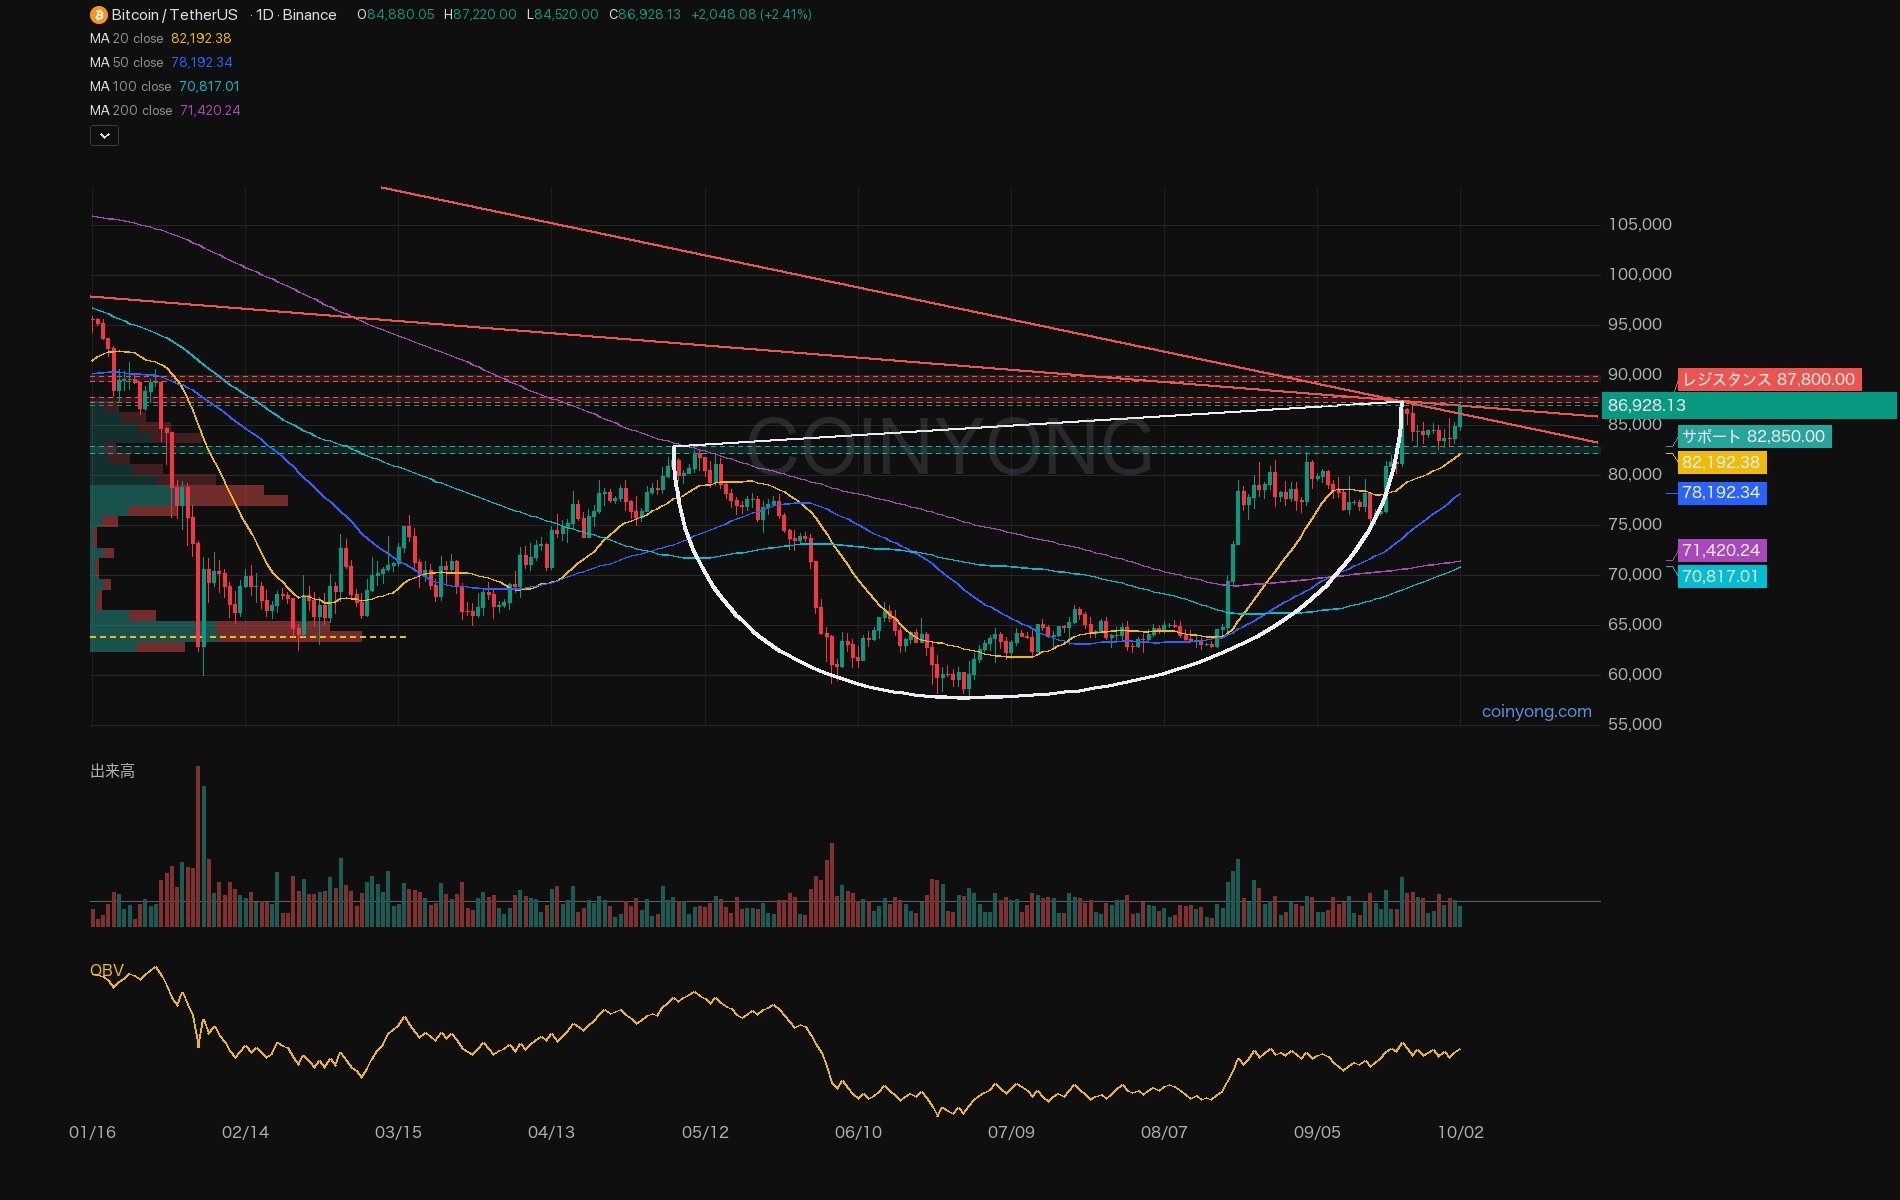Open the coinyong.com link
Viewport: 1900px width, 1200px height.
click(1537, 711)
